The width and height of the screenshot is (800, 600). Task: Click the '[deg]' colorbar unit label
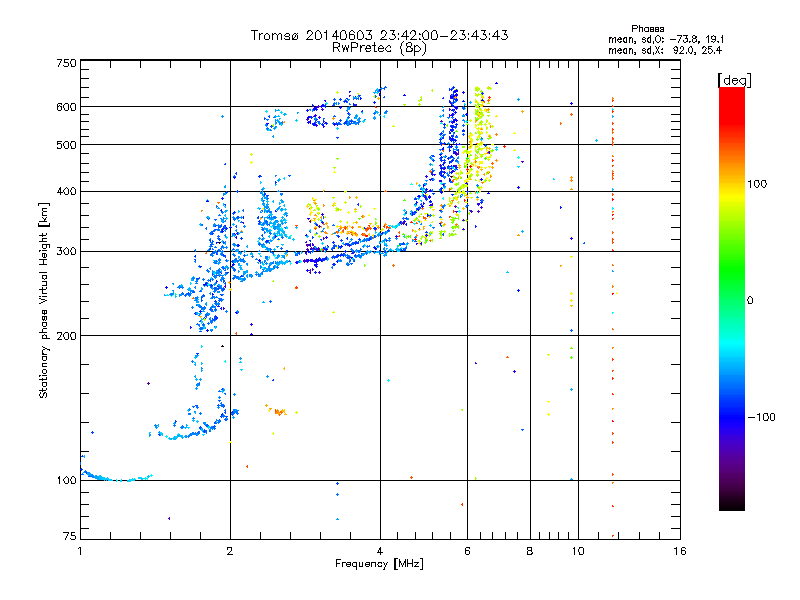pos(734,80)
